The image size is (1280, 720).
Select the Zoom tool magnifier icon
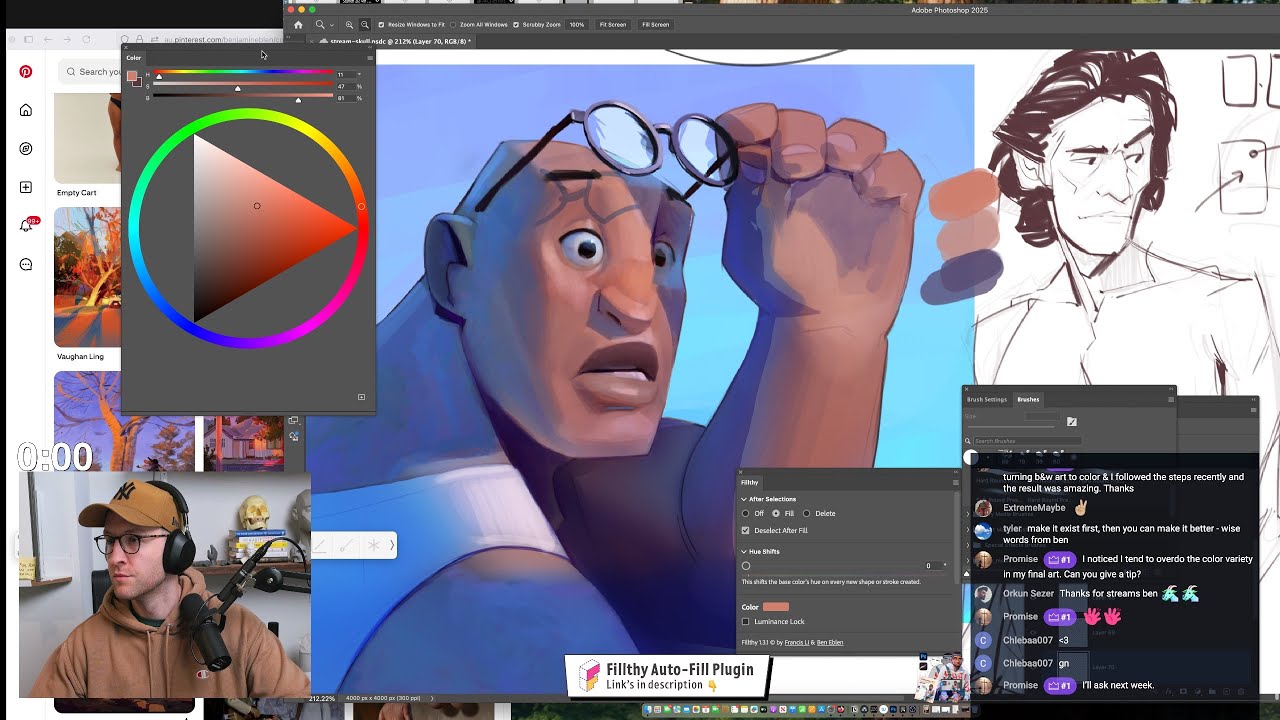point(320,24)
